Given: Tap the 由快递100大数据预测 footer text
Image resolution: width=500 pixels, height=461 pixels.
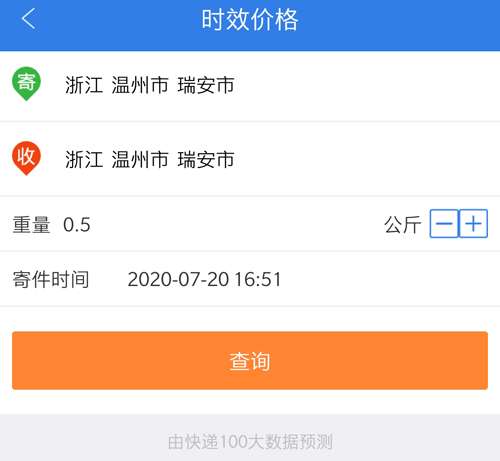Looking at the screenshot, I should (250, 442).
